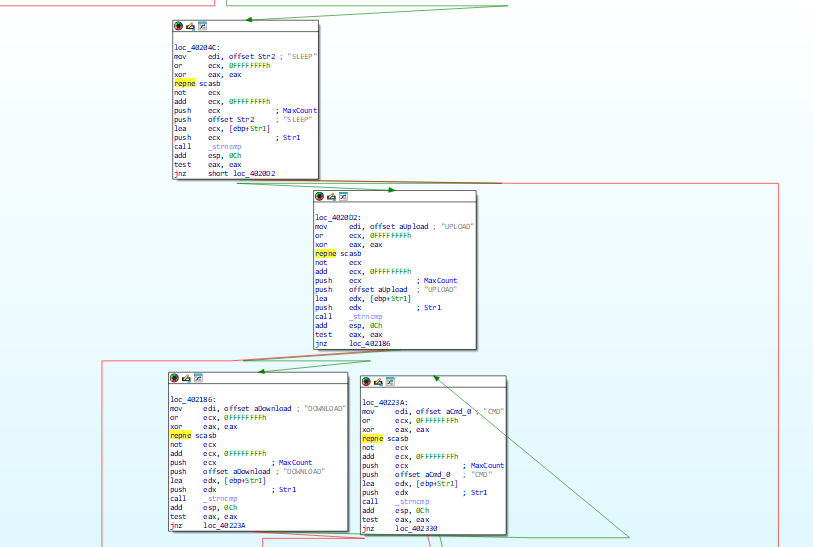
Task: Follow the _strncmp call in the DOWNLOAD block
Action: 220,499
